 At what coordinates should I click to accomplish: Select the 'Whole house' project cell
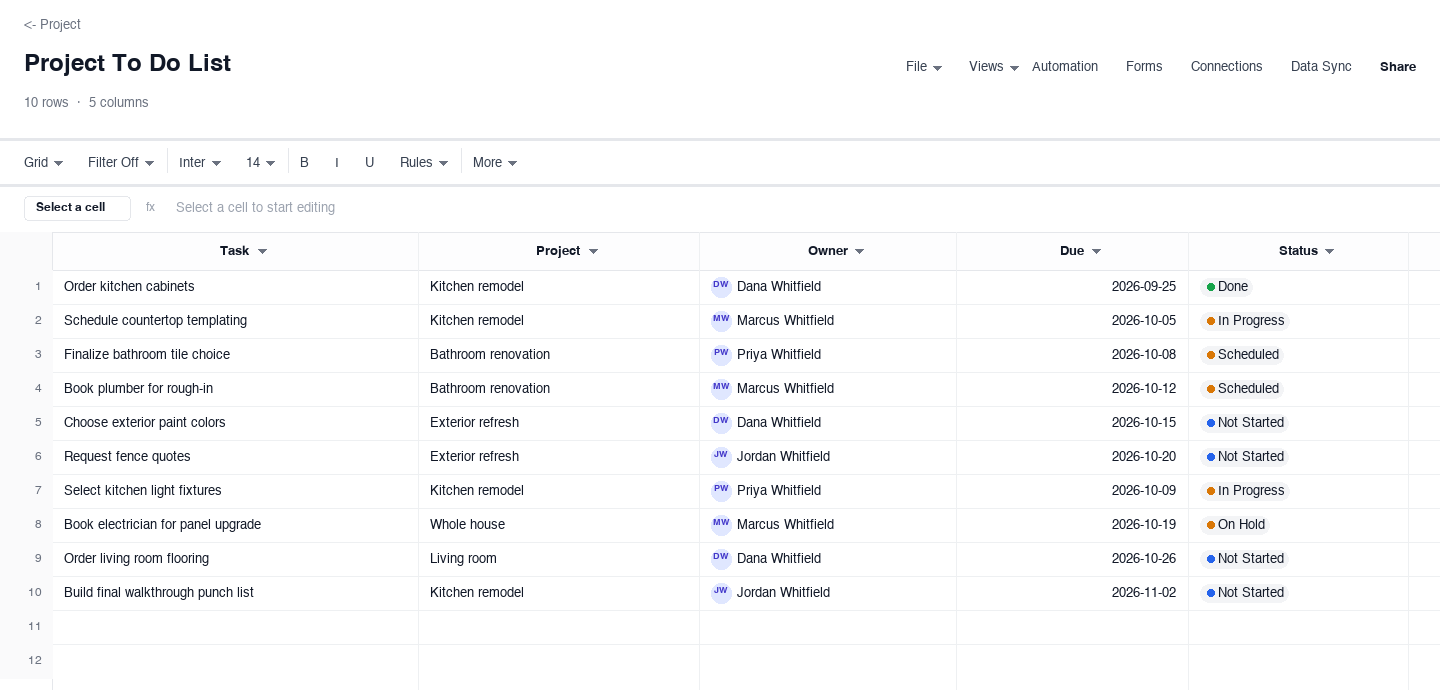click(559, 525)
